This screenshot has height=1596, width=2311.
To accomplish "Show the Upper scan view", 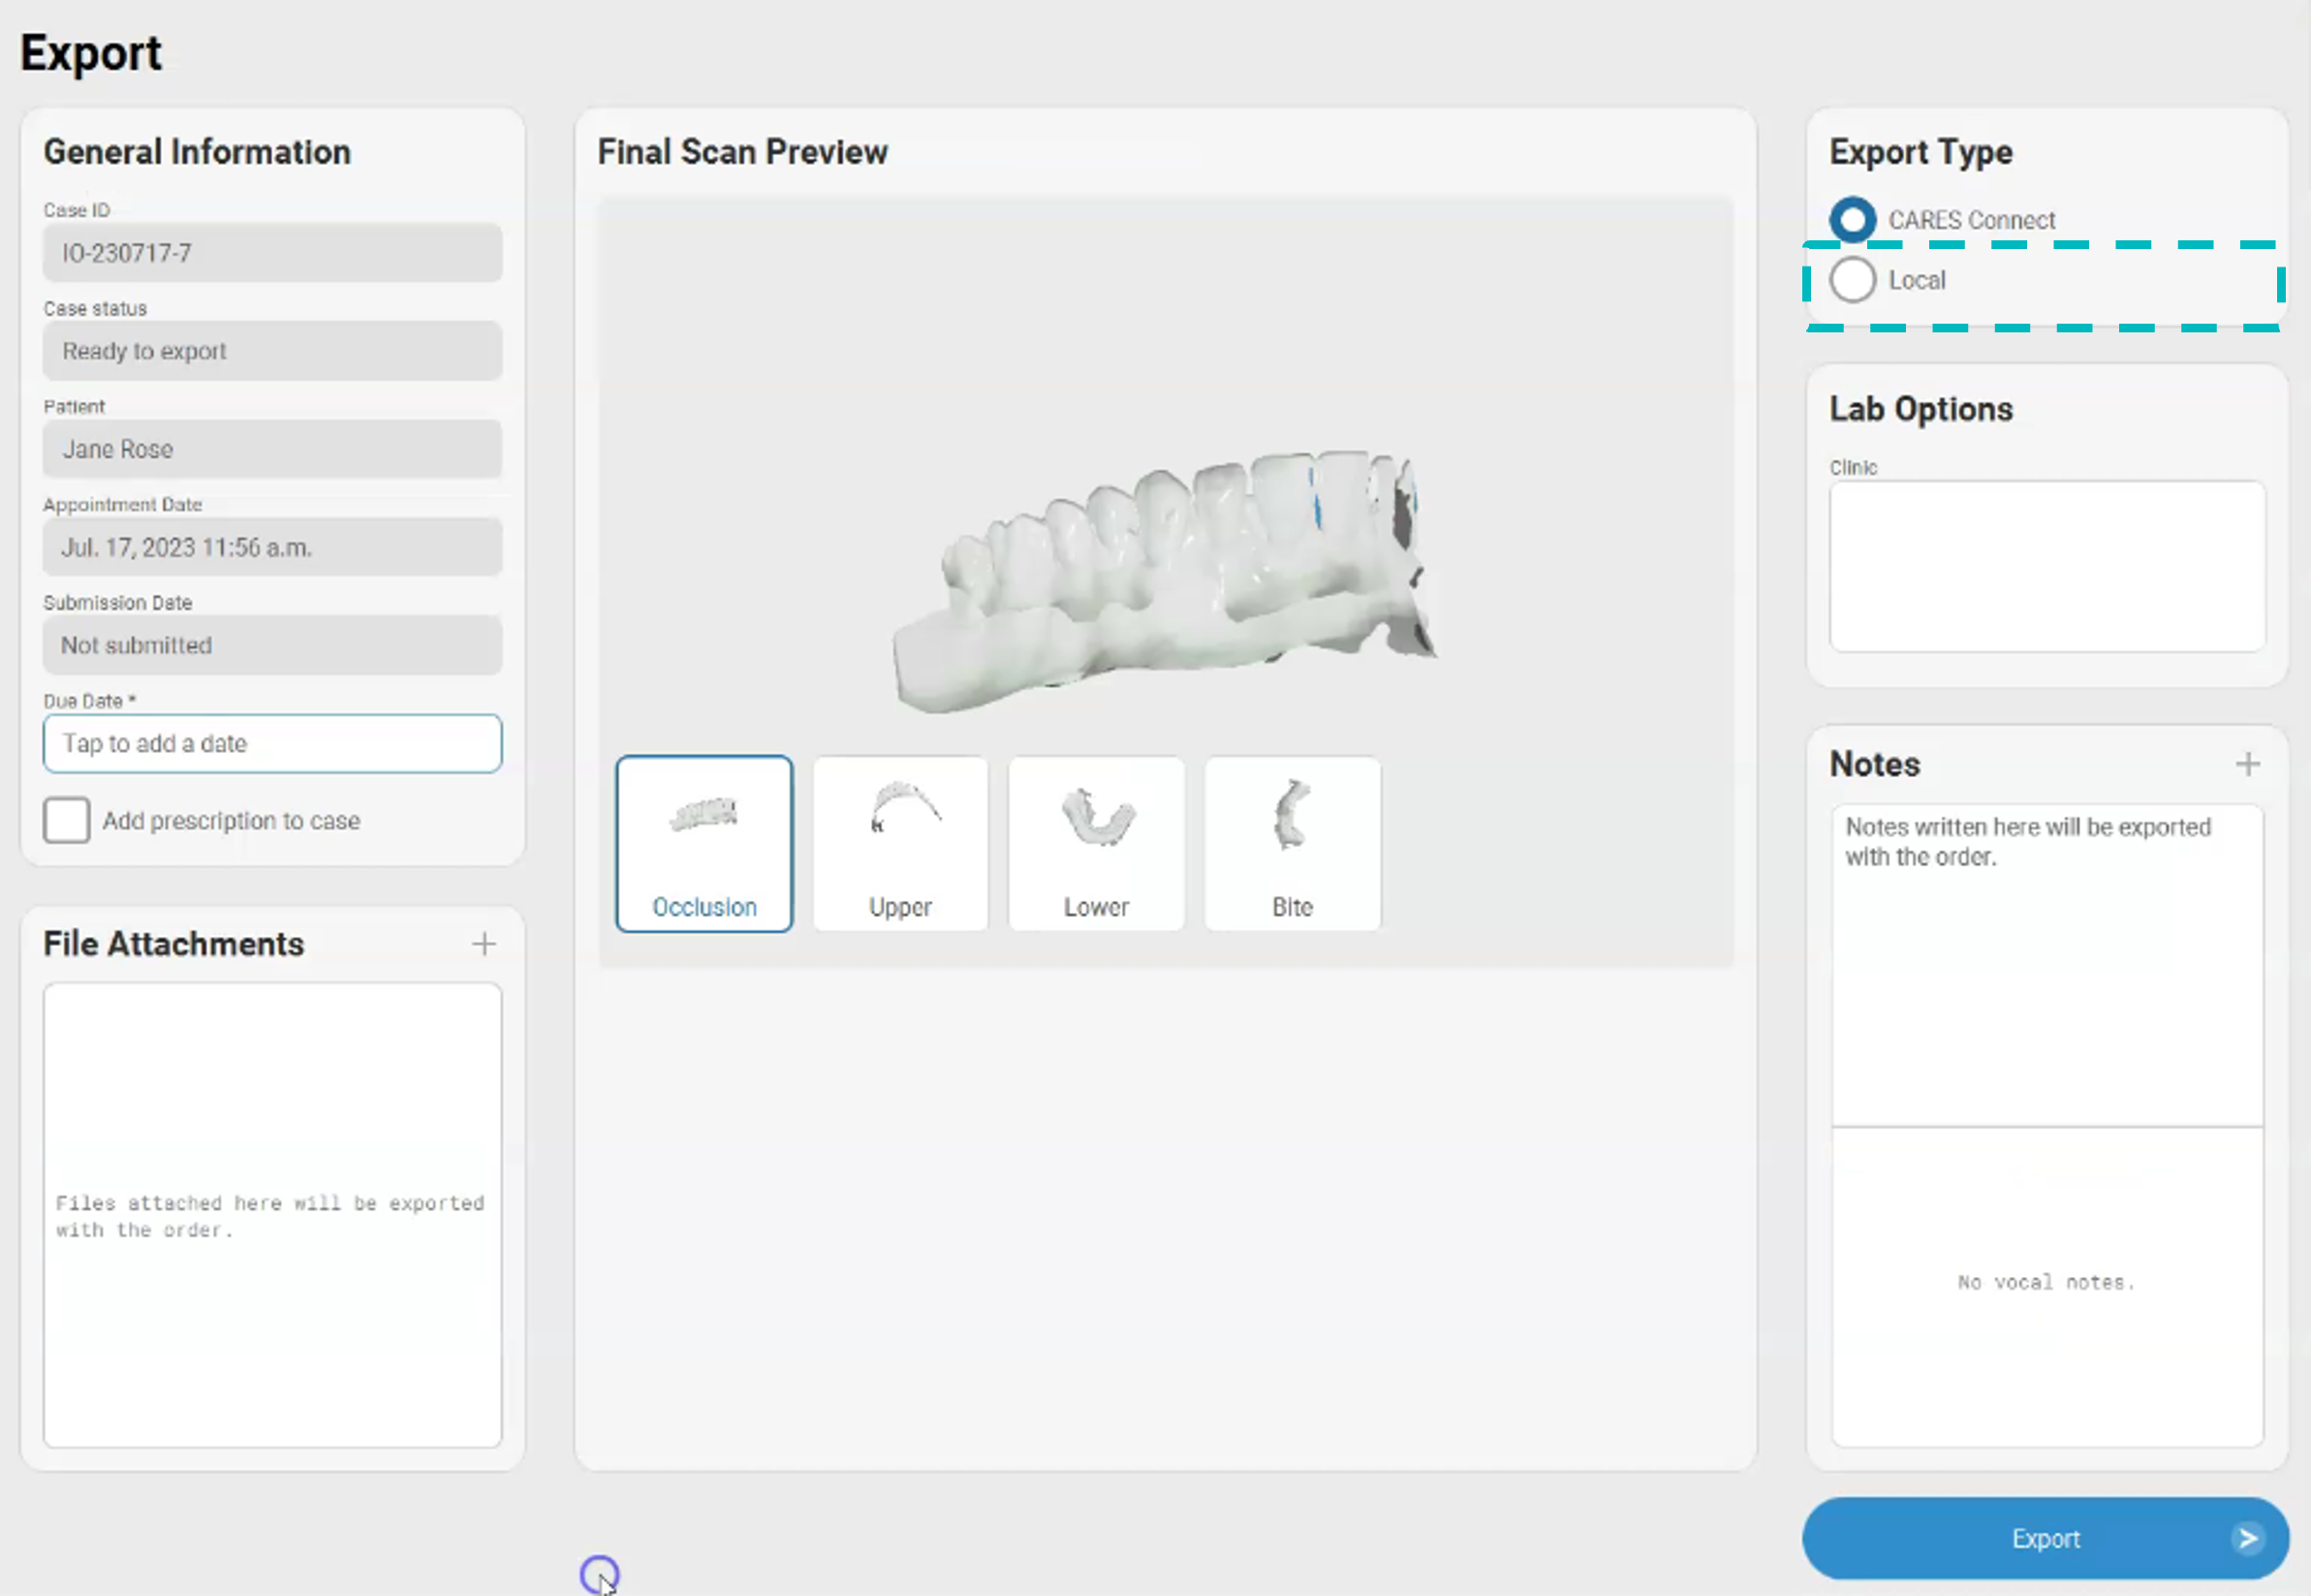I will tap(900, 844).
